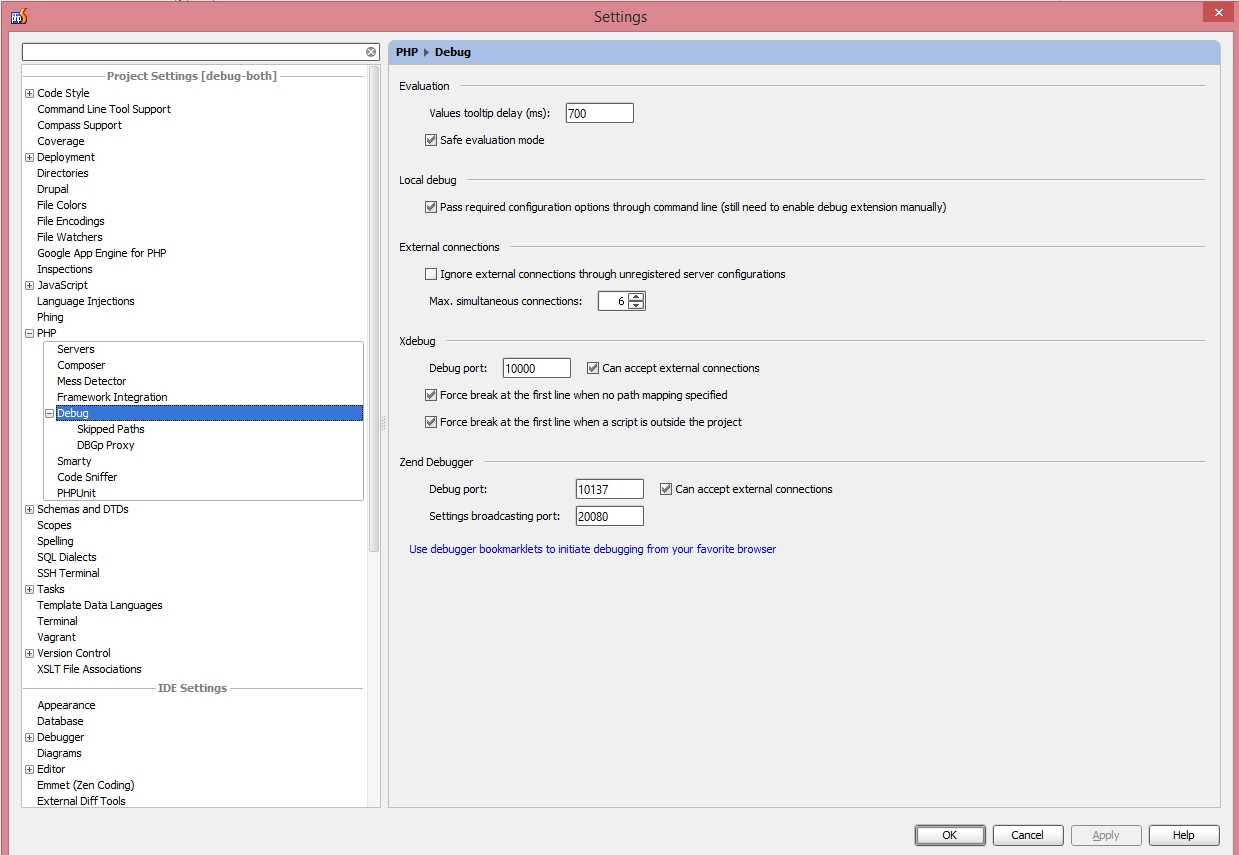Expand the JavaScript node
Screen dimensions: 1239x855
click(29, 285)
